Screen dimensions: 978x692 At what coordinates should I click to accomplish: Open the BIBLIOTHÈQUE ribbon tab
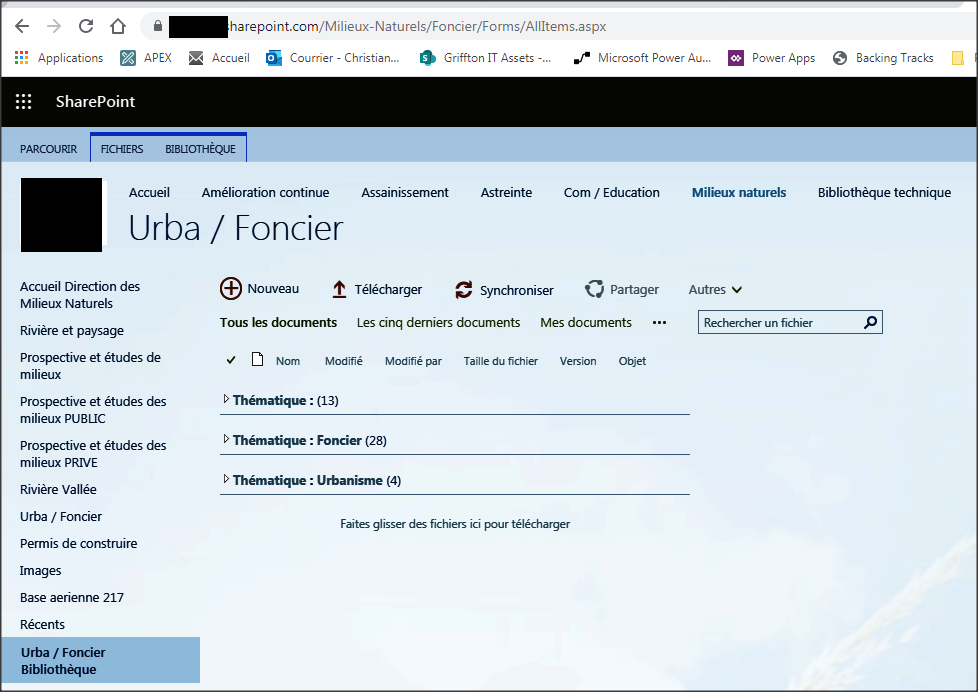[200, 149]
